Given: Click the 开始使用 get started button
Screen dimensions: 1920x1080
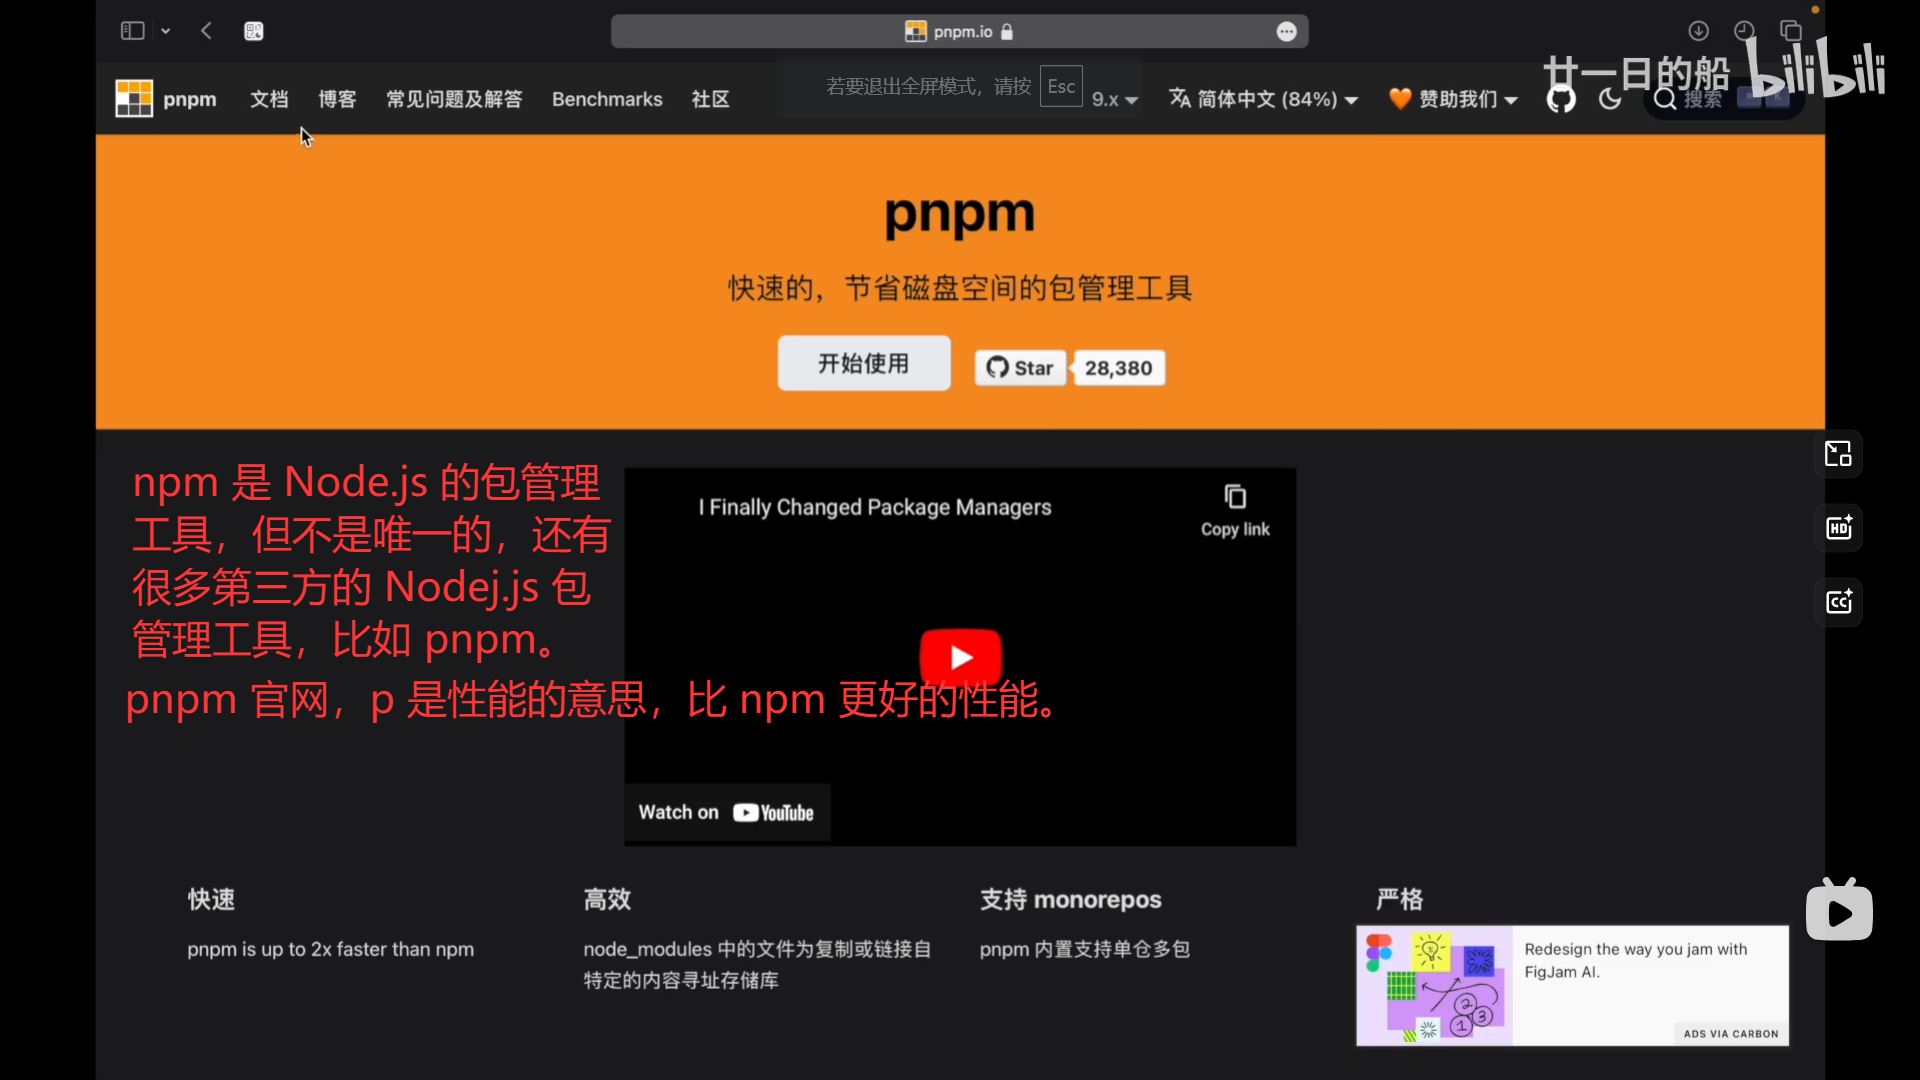Looking at the screenshot, I should point(864,364).
